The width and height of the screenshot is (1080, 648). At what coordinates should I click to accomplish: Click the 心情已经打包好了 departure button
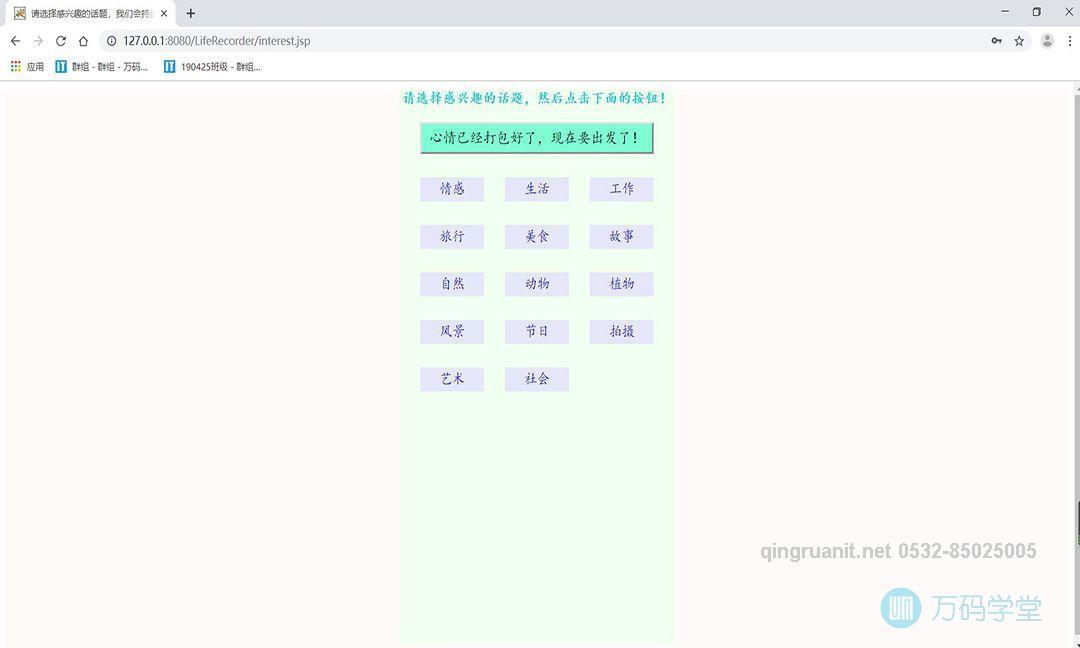tap(536, 138)
